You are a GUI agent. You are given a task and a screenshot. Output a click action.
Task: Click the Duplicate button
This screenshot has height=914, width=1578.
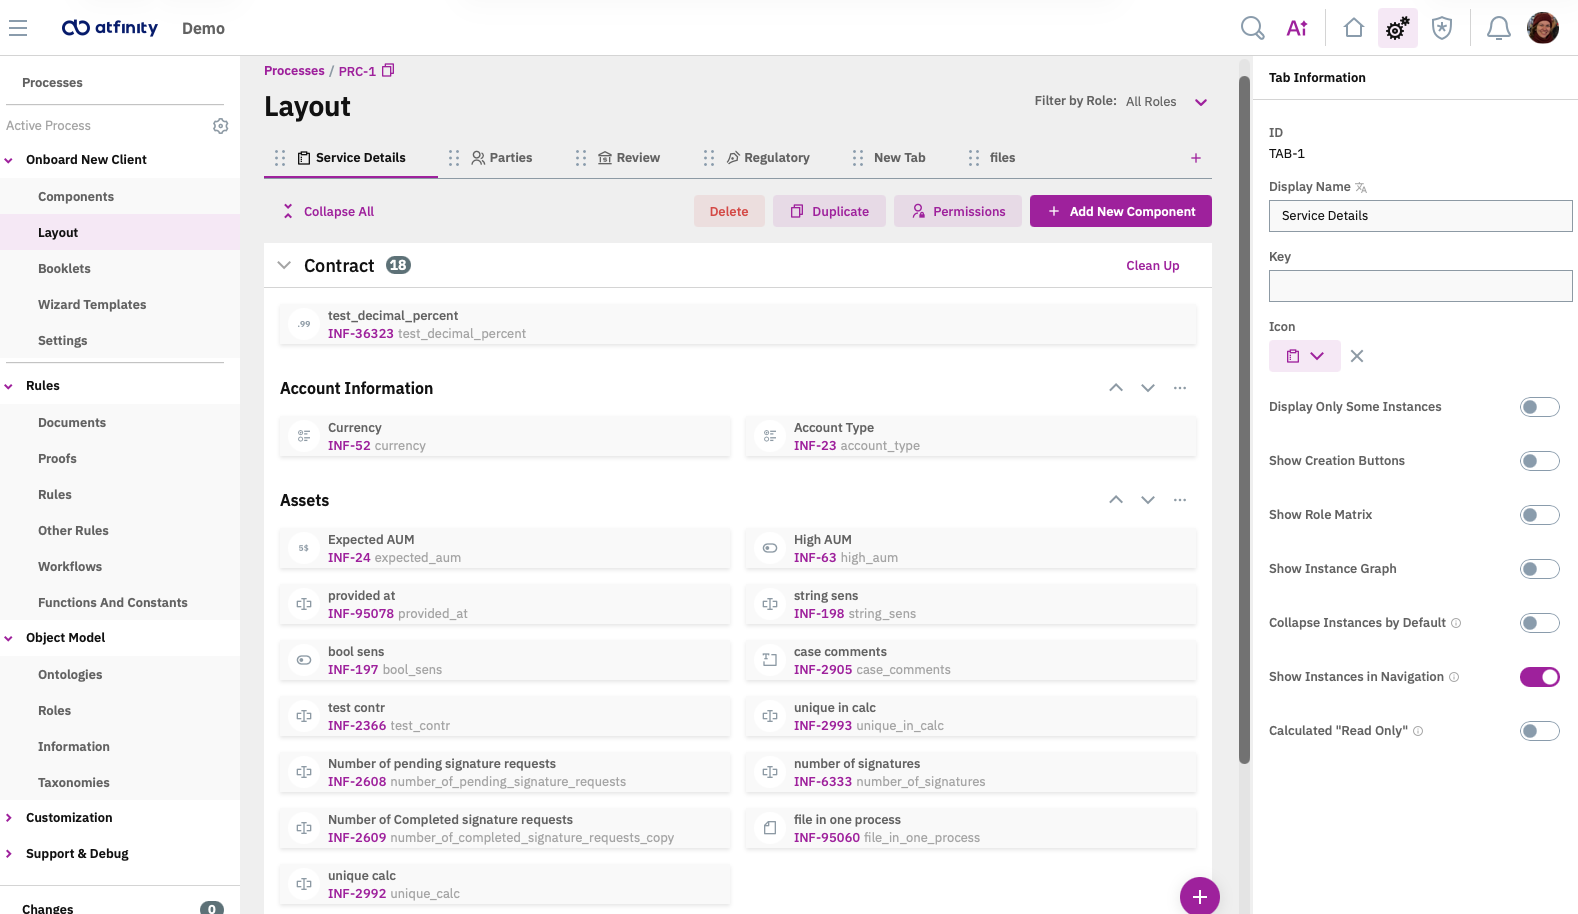[829, 211]
